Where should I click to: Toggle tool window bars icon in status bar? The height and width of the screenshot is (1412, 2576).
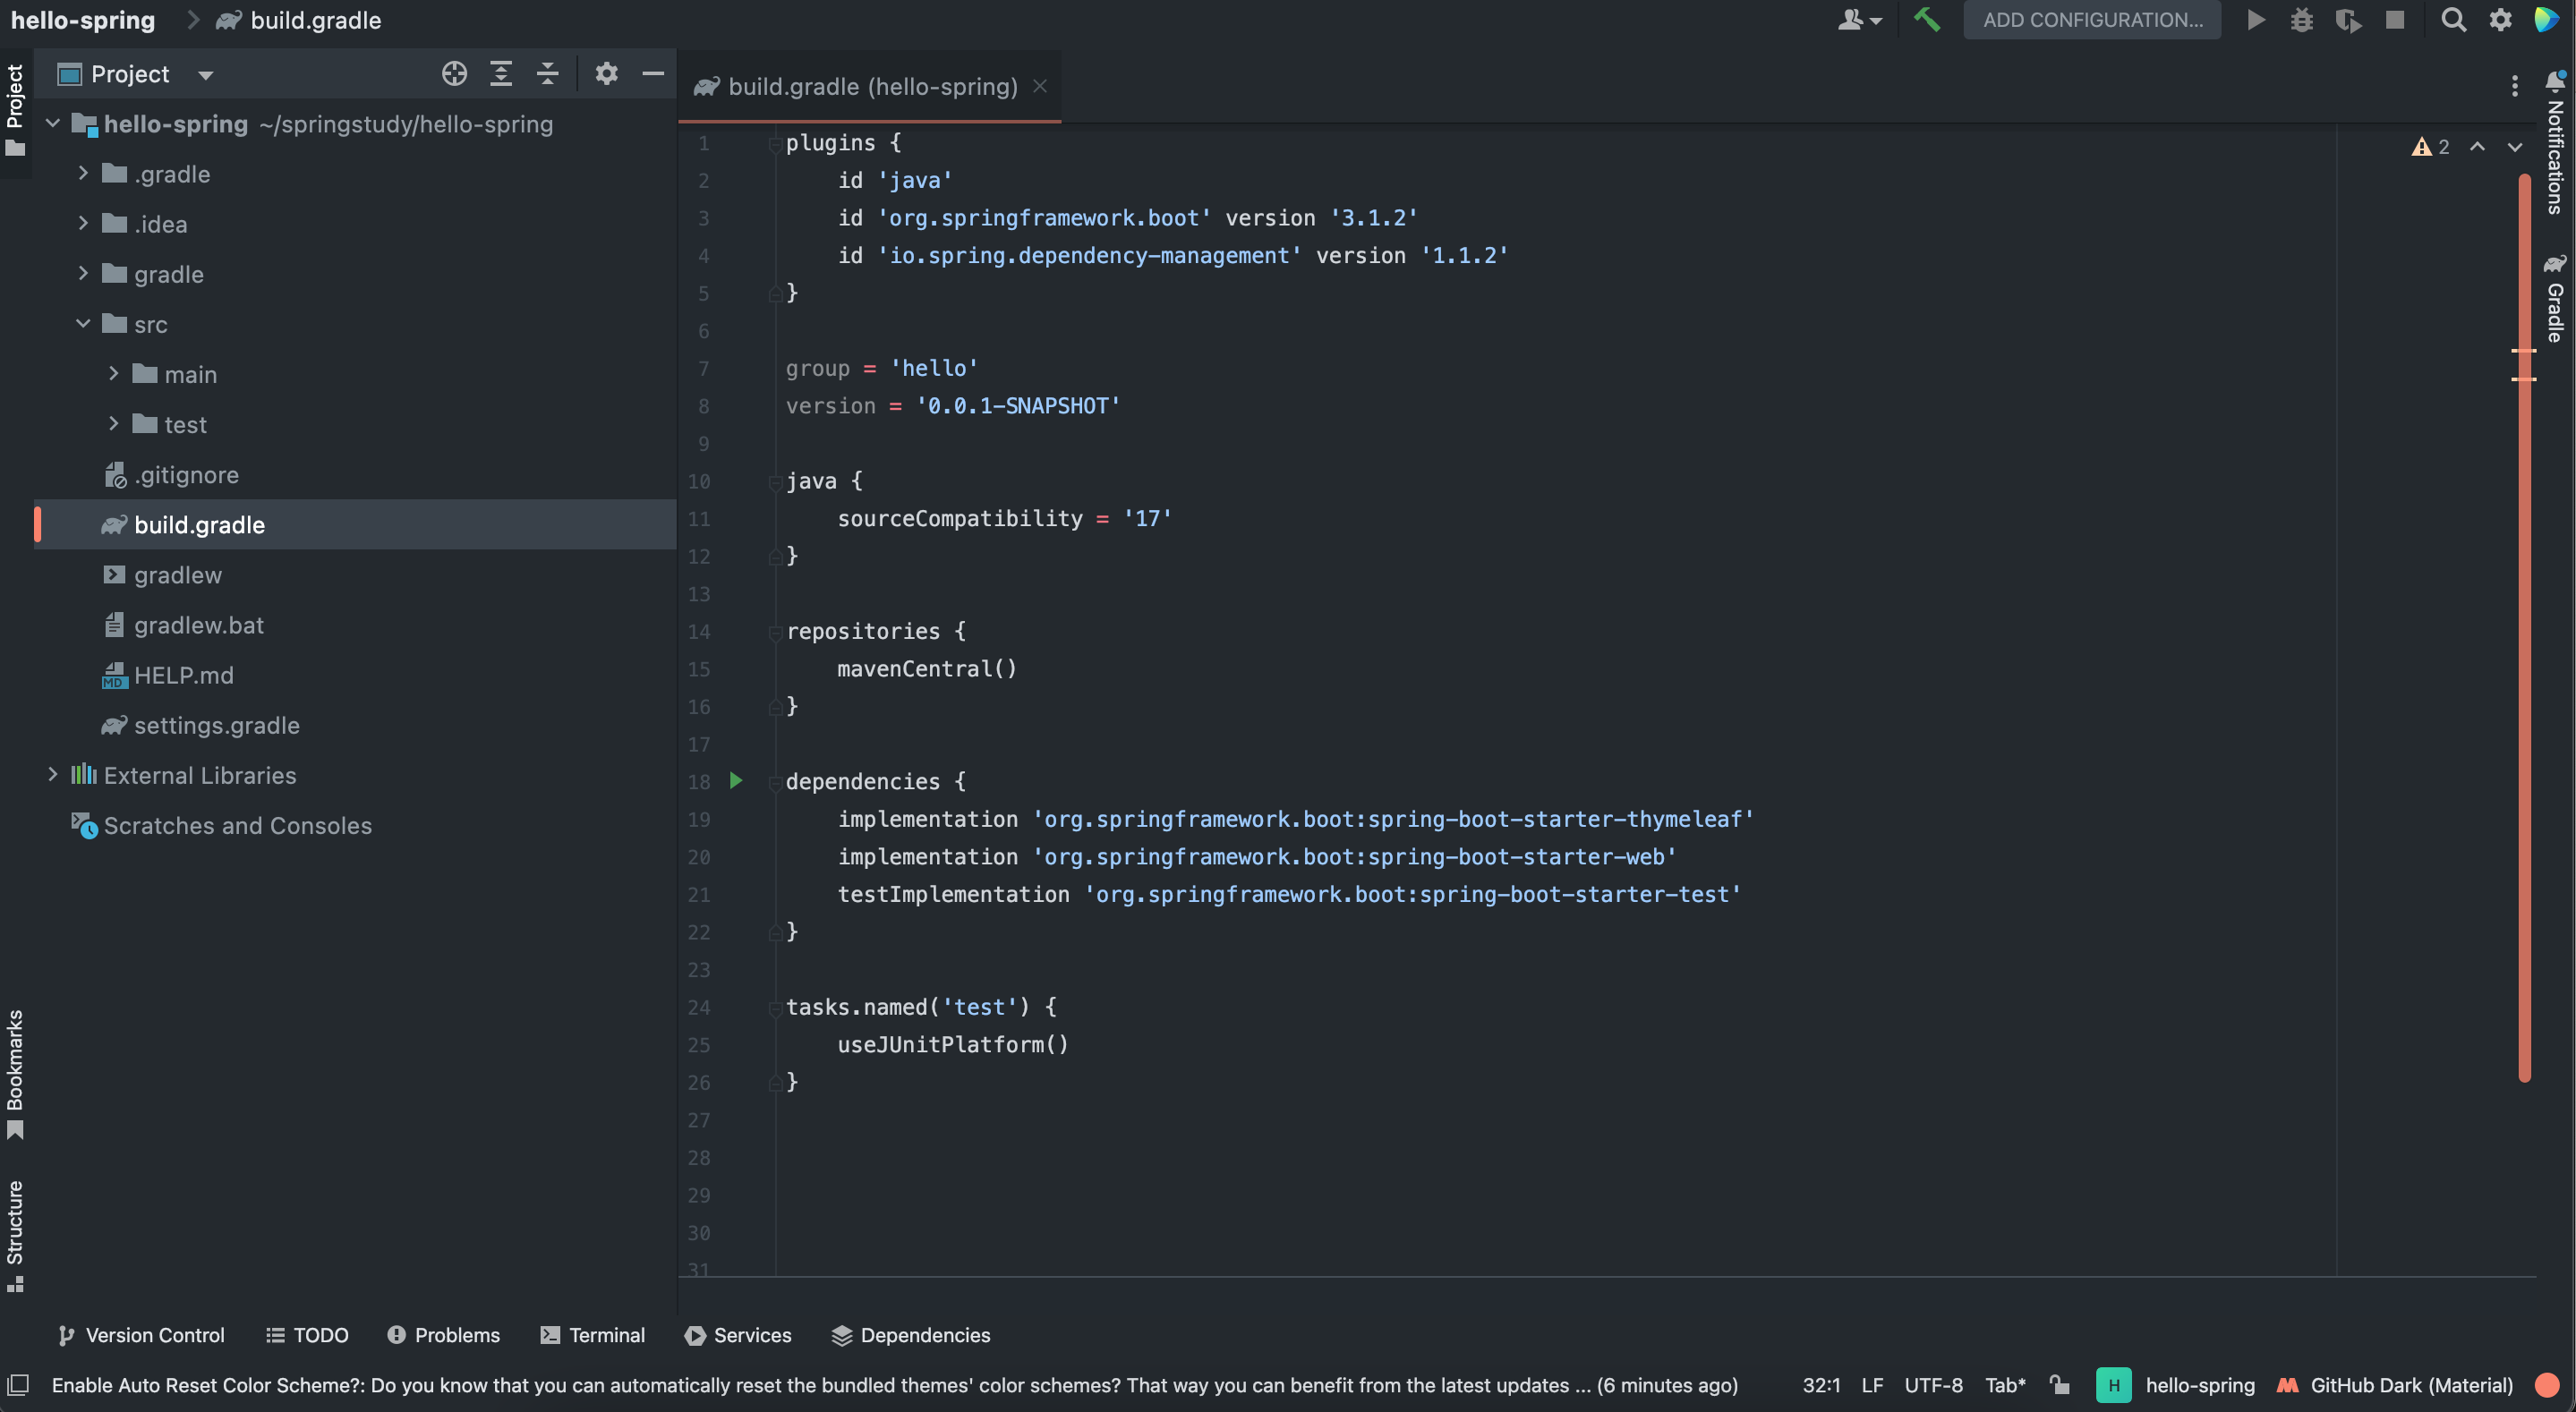click(18, 1385)
